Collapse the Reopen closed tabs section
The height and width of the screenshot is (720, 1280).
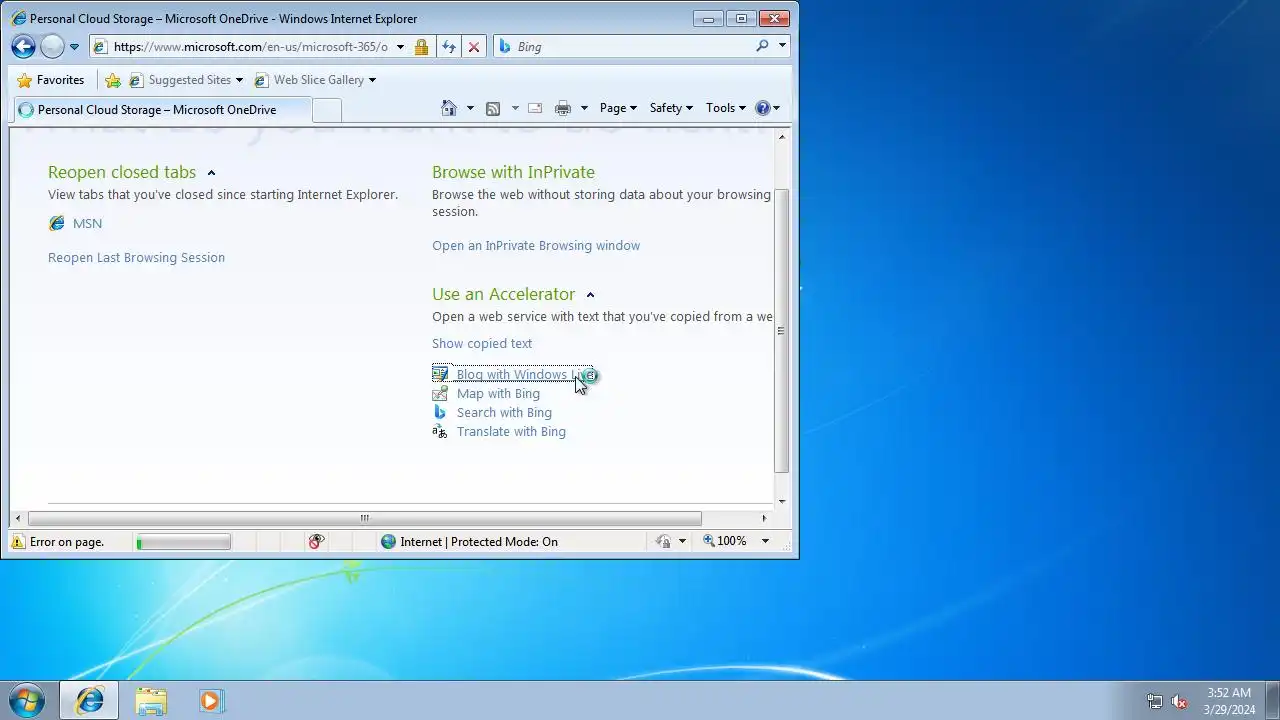(x=211, y=173)
